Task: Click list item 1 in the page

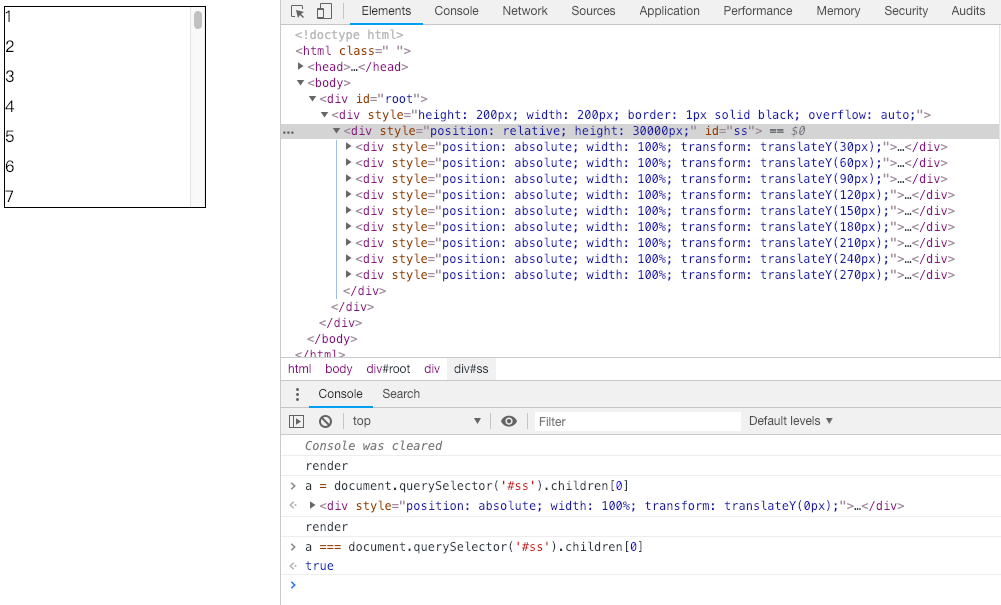Action: [x=9, y=17]
